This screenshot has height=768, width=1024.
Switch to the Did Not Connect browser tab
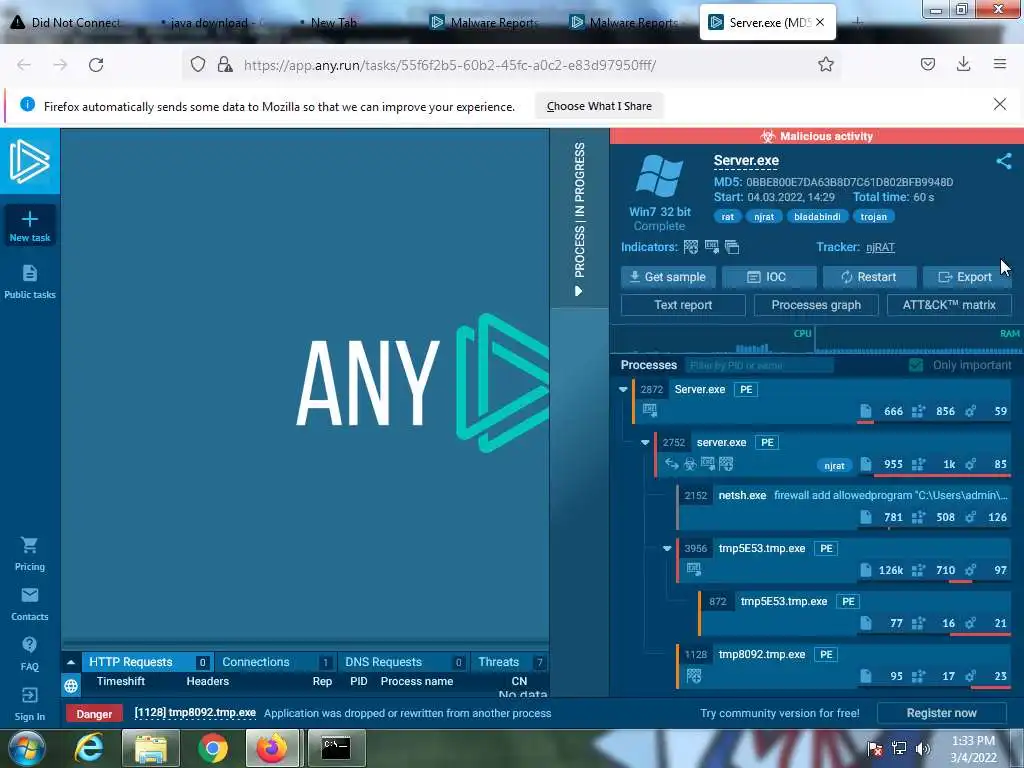click(69, 23)
